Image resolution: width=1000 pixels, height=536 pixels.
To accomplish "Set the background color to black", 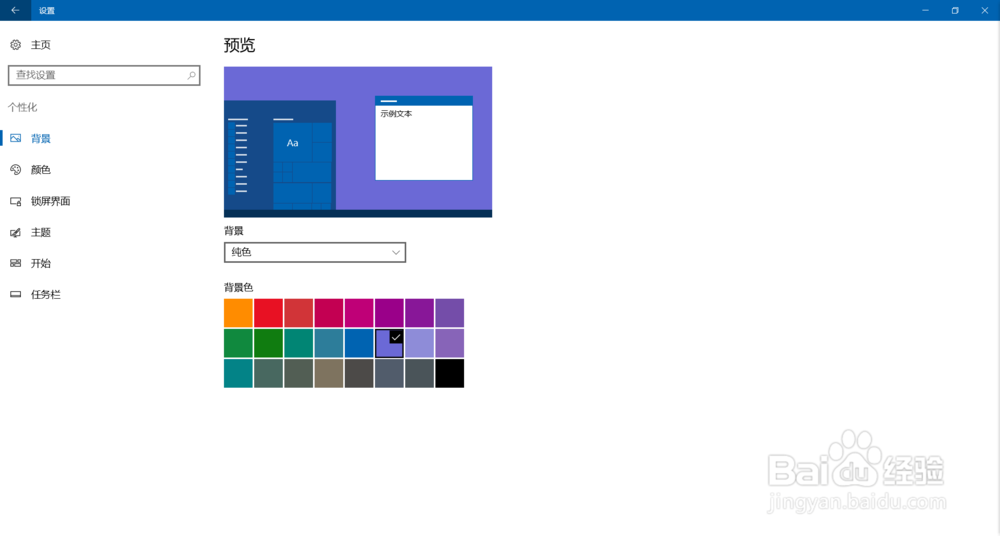I will pyautogui.click(x=450, y=374).
